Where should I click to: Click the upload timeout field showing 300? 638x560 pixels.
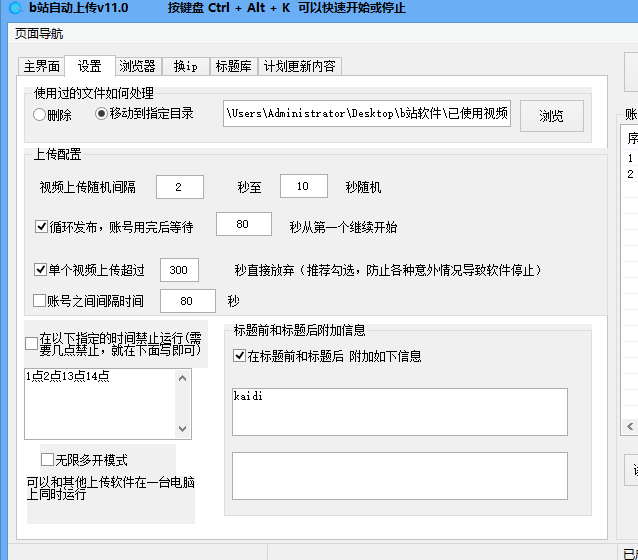(179, 270)
